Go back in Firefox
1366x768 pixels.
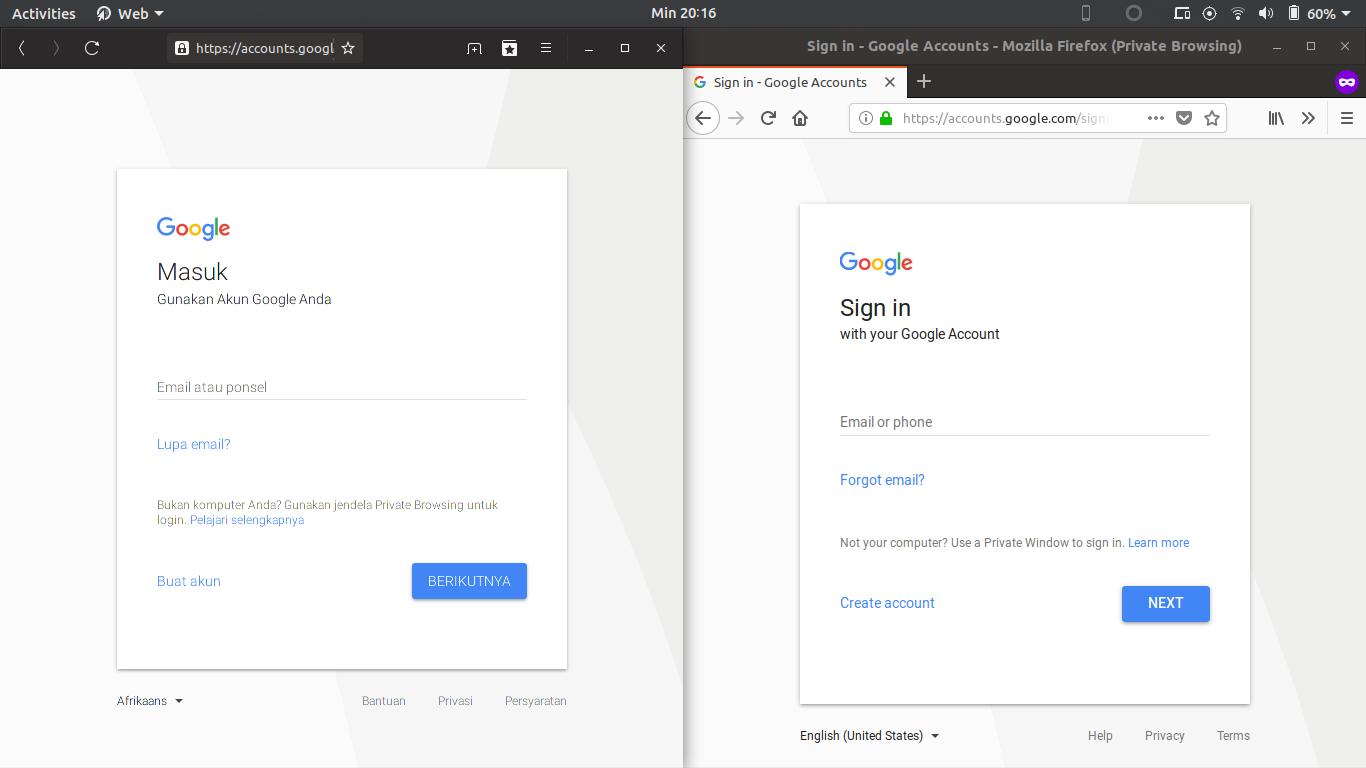point(703,118)
